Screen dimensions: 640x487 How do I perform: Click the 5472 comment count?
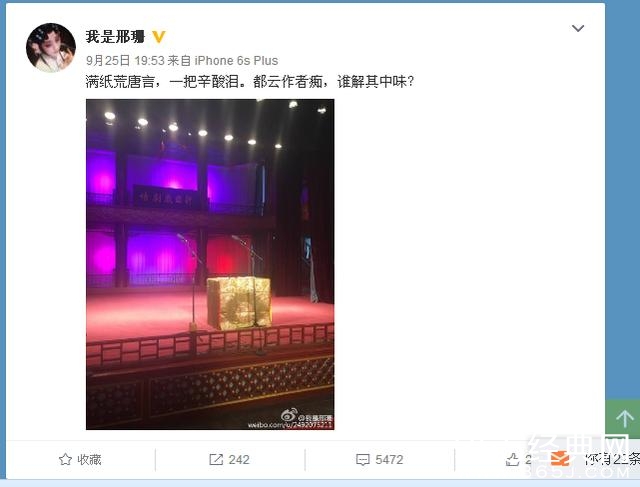pos(389,460)
